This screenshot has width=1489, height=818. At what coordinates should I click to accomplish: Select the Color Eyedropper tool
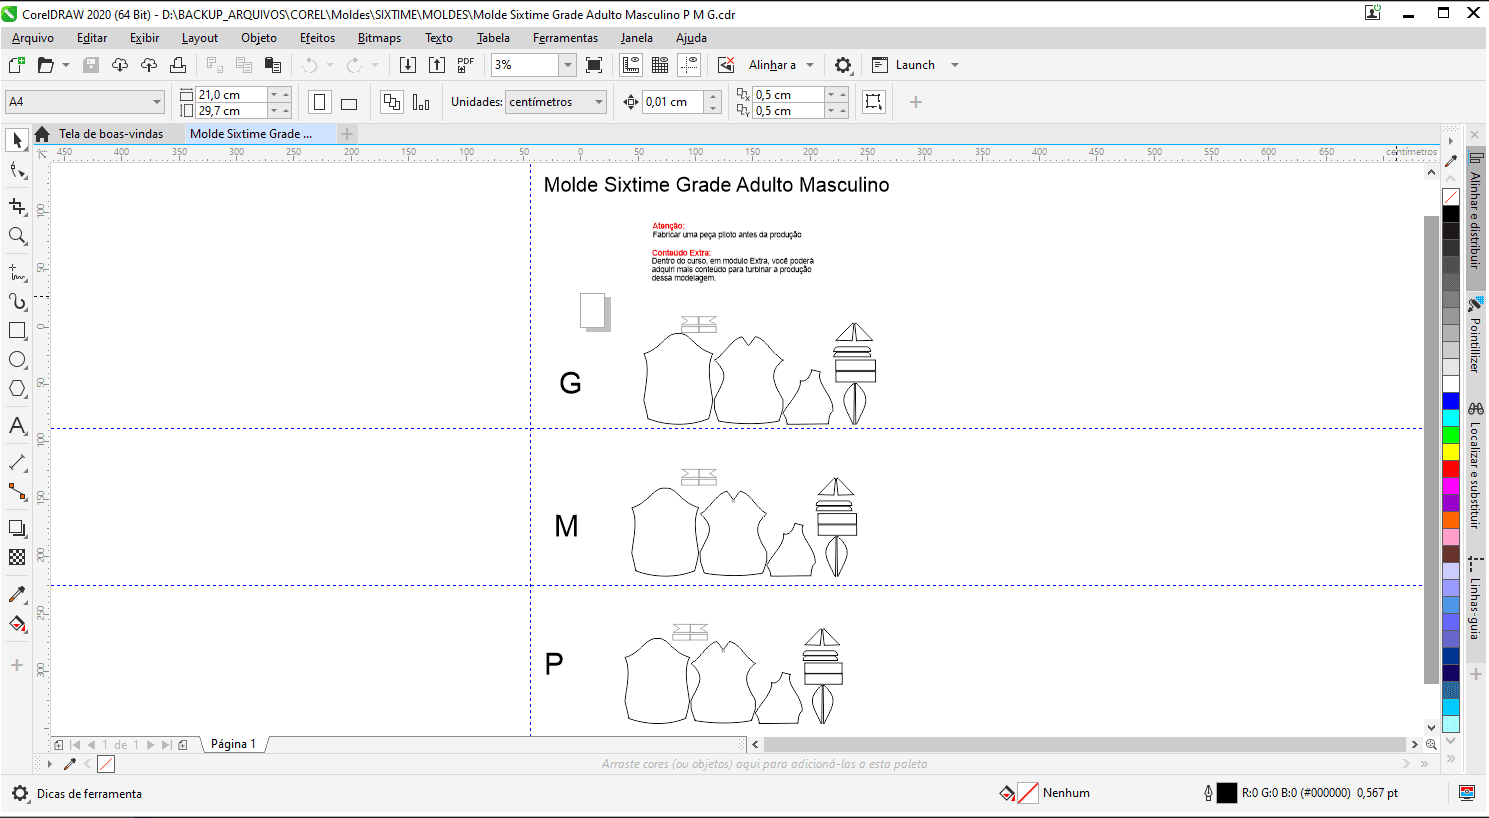click(17, 594)
